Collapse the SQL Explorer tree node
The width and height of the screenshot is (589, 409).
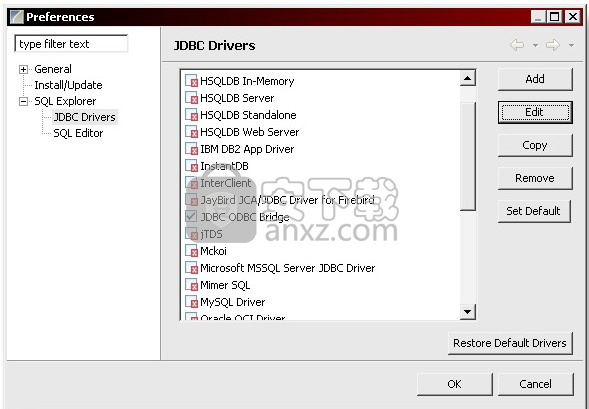click(23, 101)
